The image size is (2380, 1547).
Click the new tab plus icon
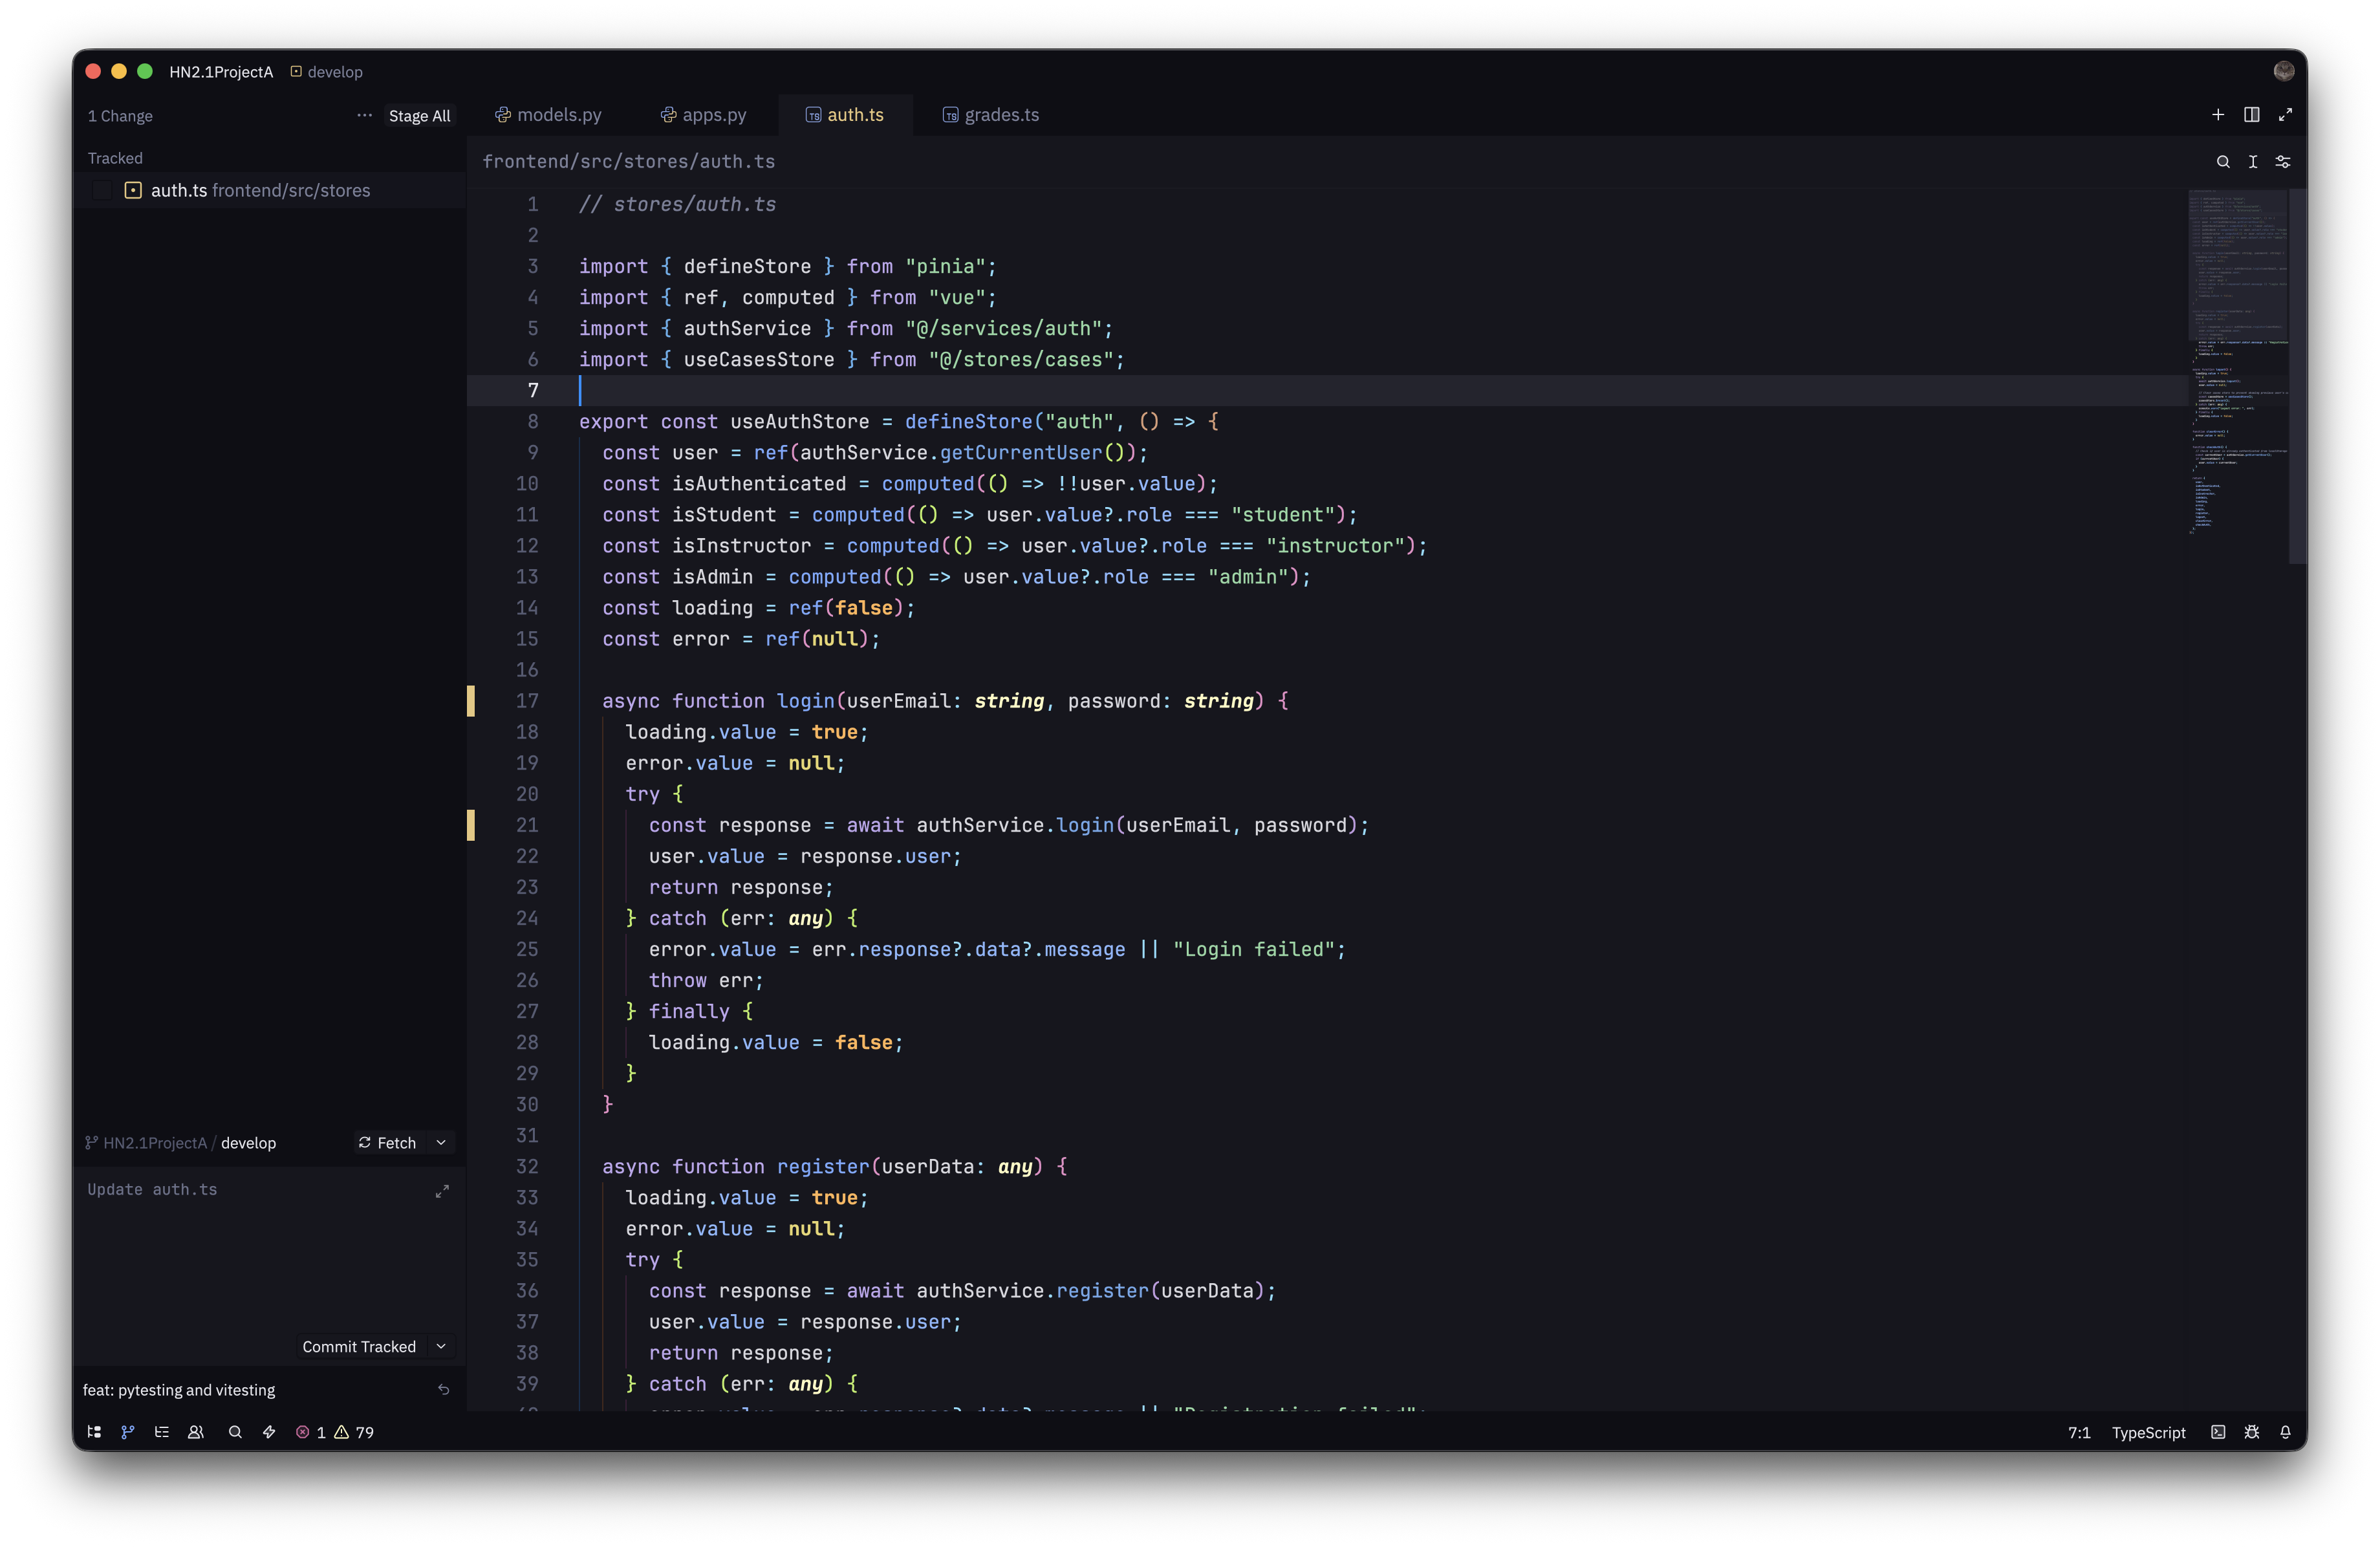2218,115
